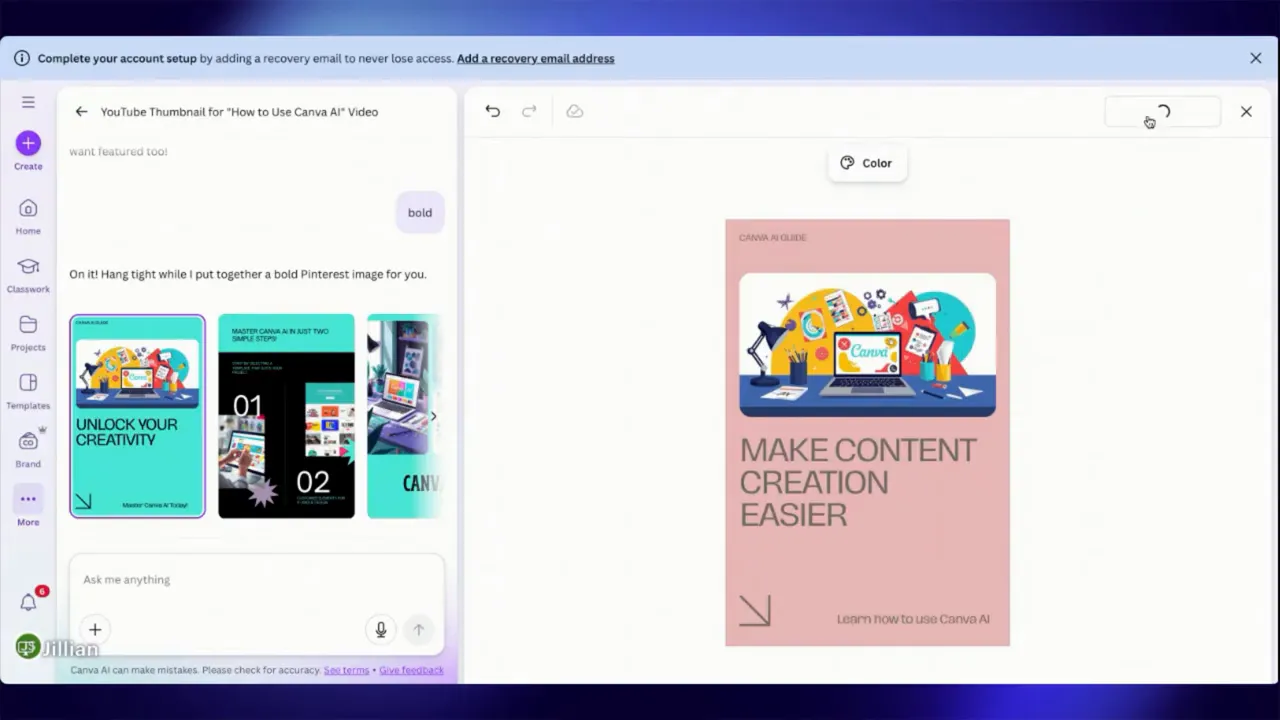
Task: Click the redo arrow
Action: tap(529, 111)
